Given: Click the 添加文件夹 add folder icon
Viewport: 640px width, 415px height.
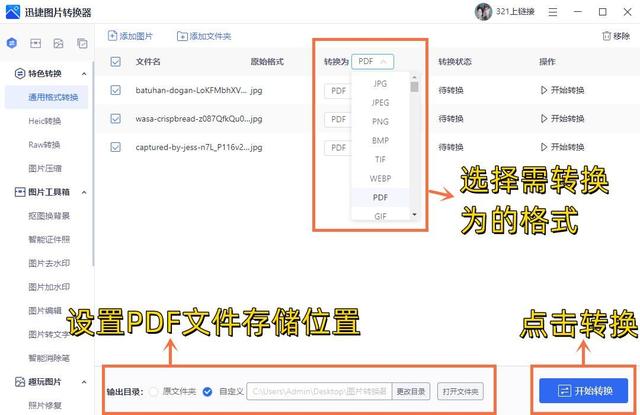Looking at the screenshot, I should [182, 36].
